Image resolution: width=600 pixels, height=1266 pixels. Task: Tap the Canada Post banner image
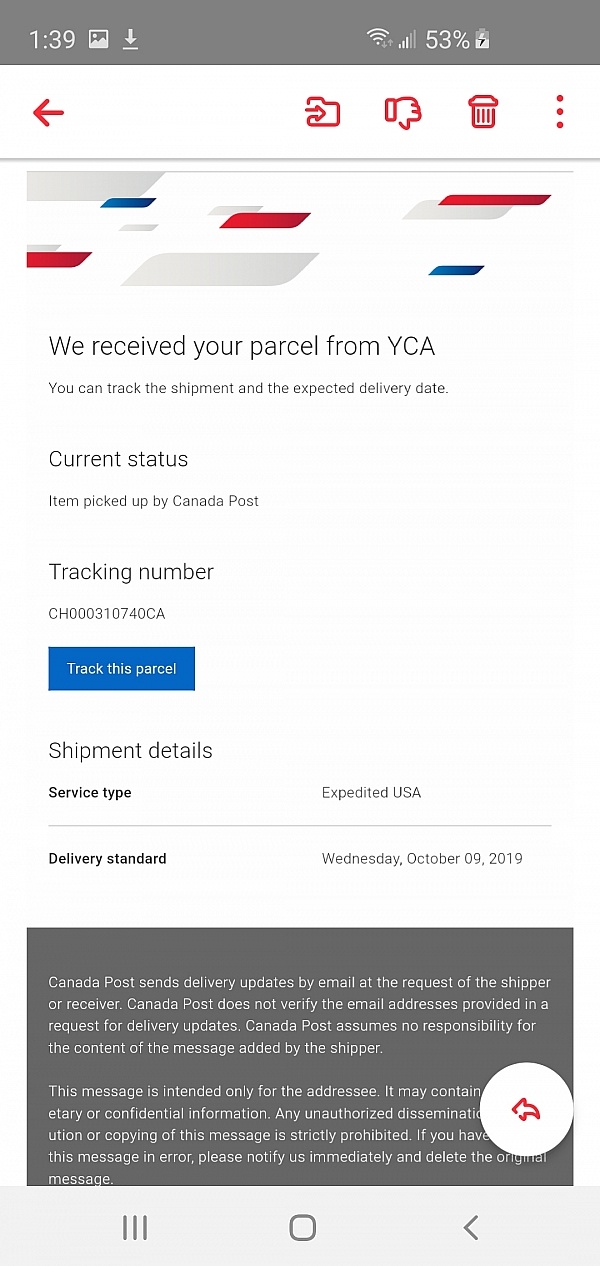click(299, 230)
